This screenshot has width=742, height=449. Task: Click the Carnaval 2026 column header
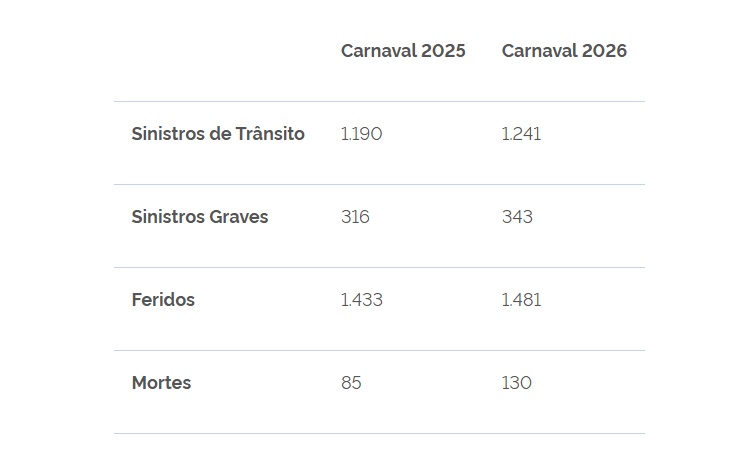pyautogui.click(x=564, y=51)
